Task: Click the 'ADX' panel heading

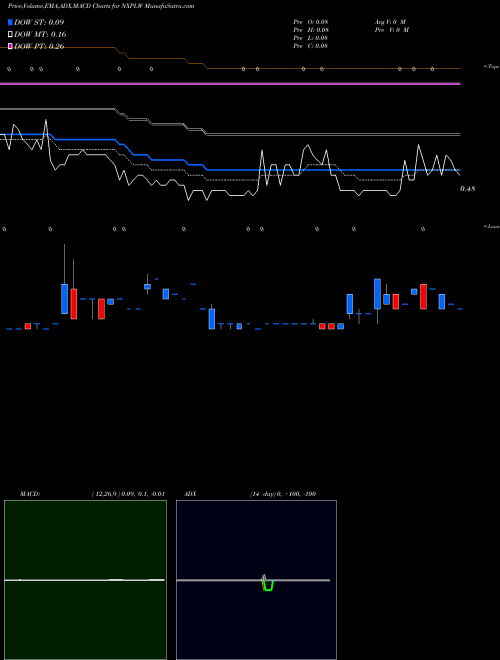Action: pos(190,494)
